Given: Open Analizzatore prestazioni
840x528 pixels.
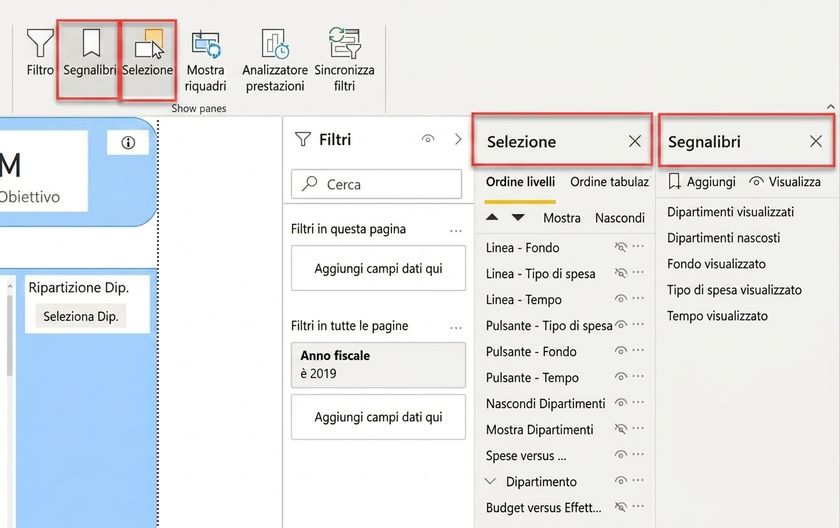Looking at the screenshot, I should 275,62.
